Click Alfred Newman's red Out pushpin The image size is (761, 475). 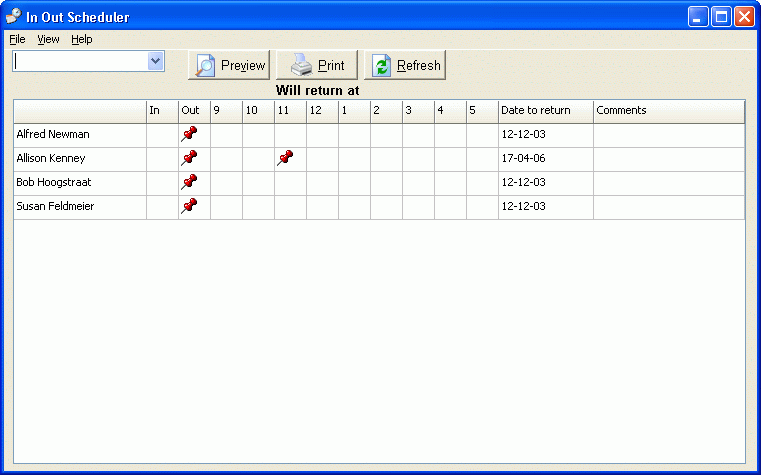click(x=189, y=134)
